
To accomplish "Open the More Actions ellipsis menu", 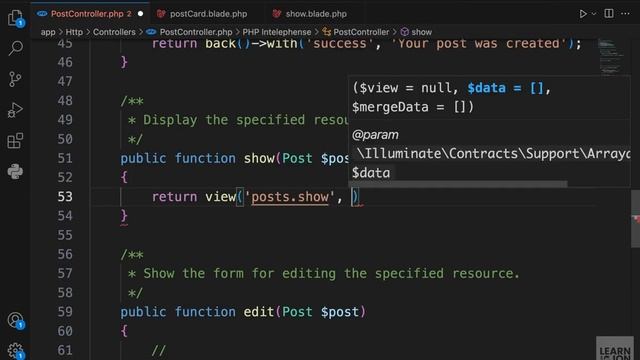I will tap(625, 13).
